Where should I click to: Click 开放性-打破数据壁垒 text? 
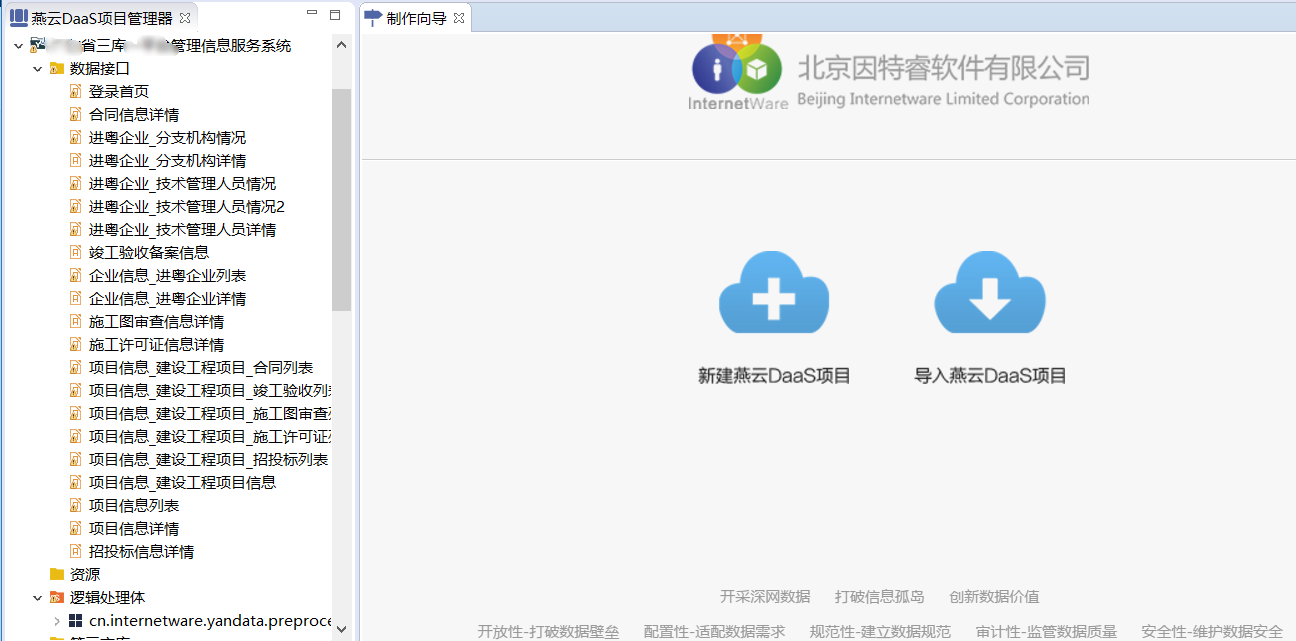548,632
